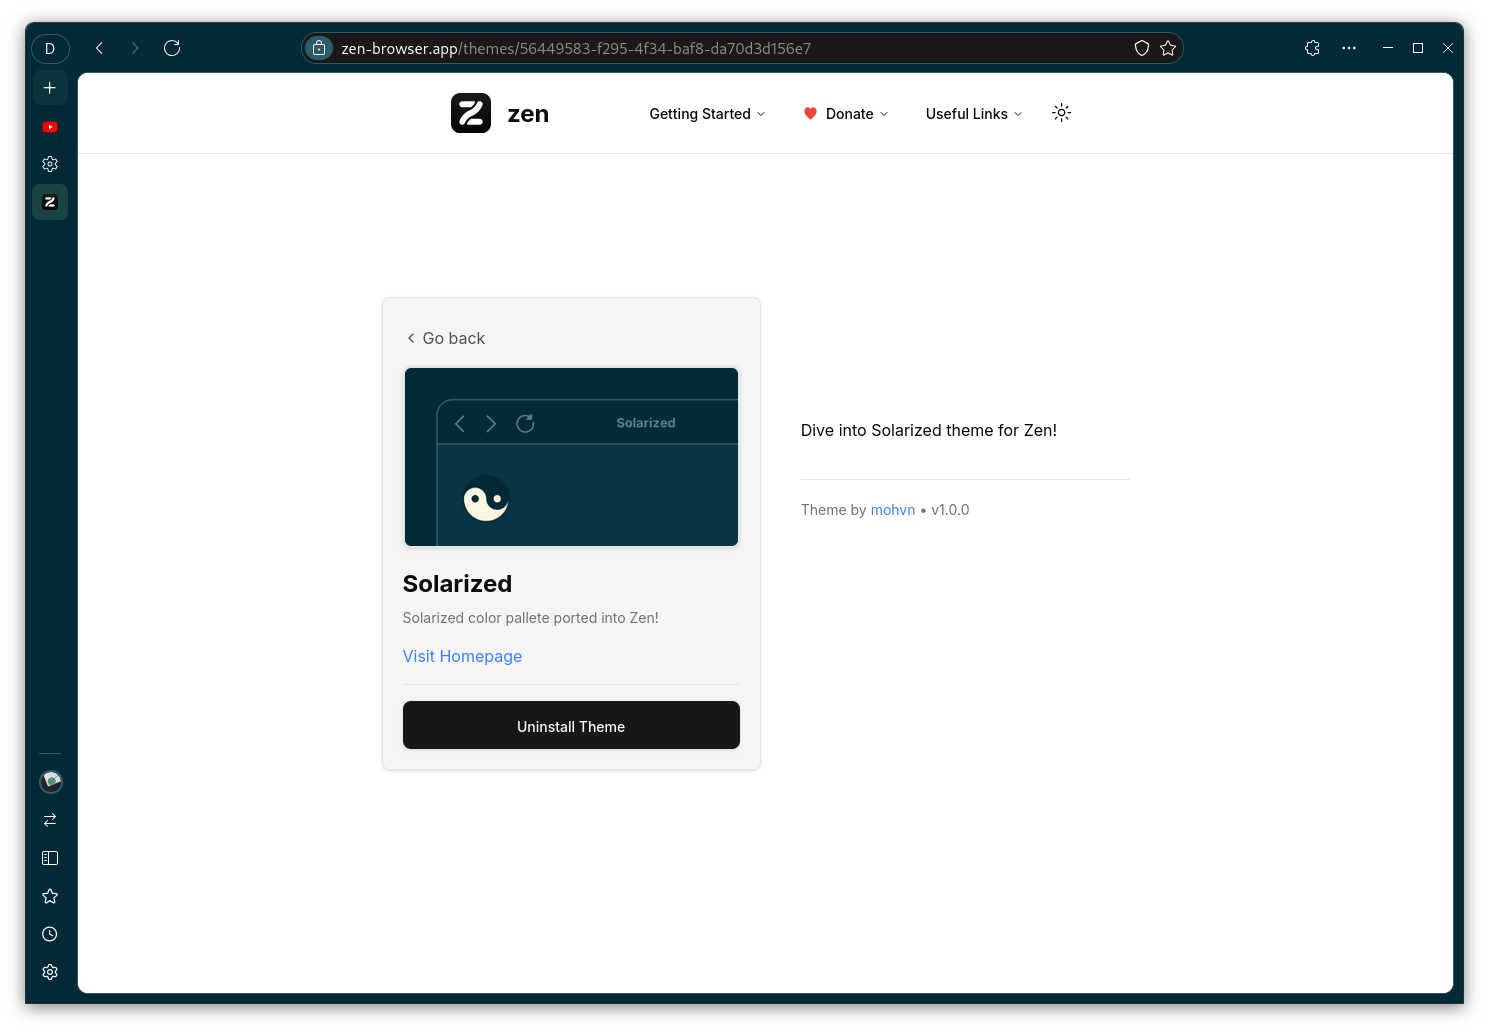Viewport: 1489px width, 1032px height.
Task: Open browser settings via the bottom gear icon
Action: click(50, 971)
